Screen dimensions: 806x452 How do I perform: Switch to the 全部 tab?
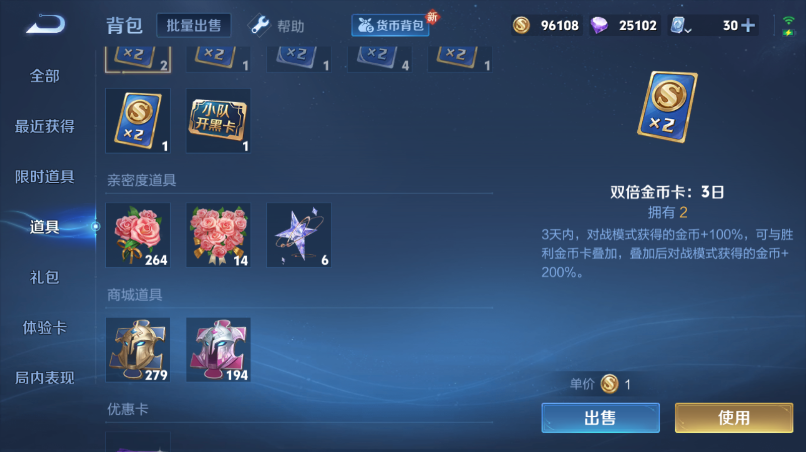(x=45, y=76)
